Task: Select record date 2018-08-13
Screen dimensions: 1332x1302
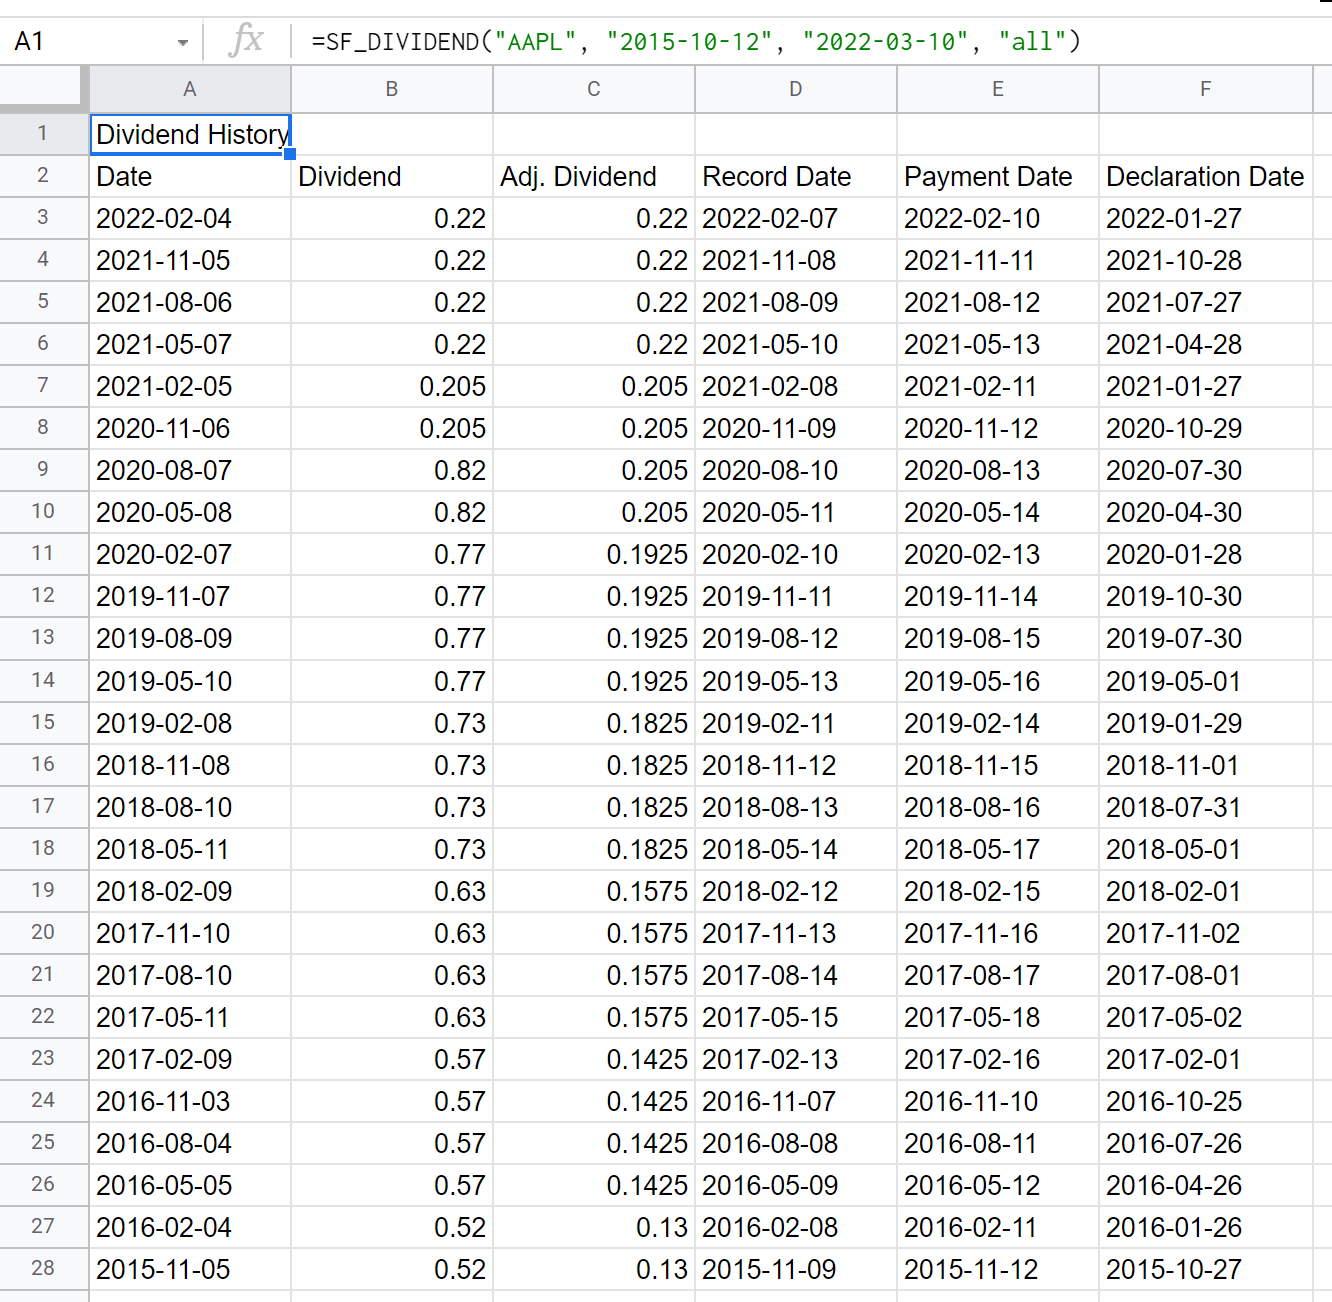Action: click(x=796, y=807)
